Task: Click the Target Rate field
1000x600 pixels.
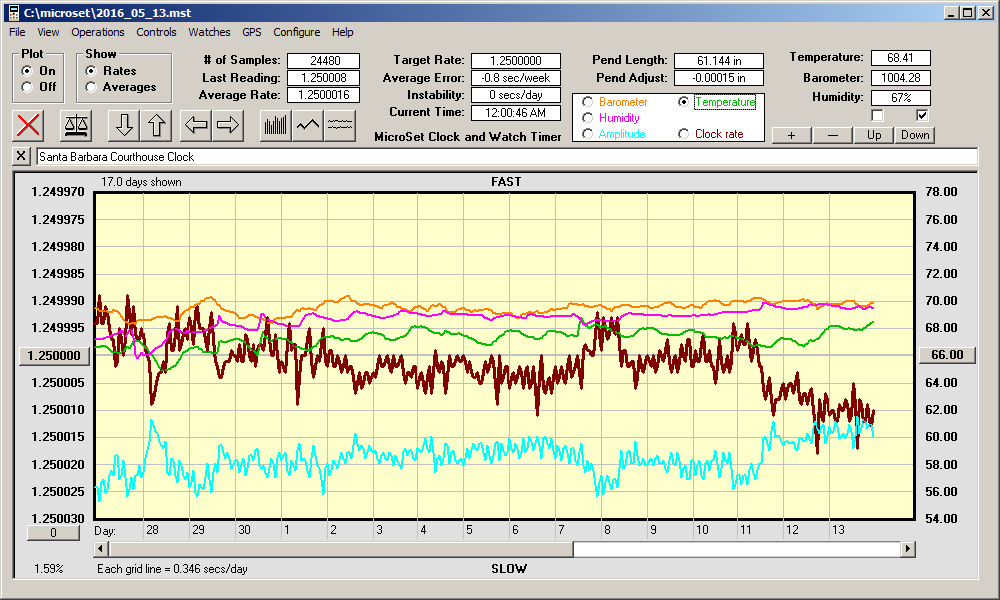Action: (x=516, y=61)
